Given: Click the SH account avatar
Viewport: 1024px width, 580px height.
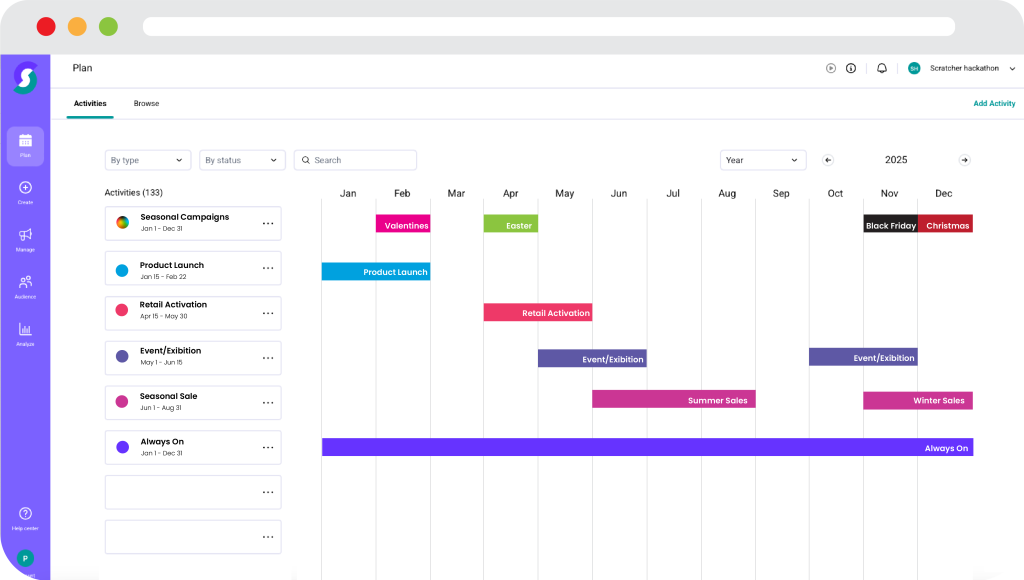Looking at the screenshot, I should coord(914,68).
